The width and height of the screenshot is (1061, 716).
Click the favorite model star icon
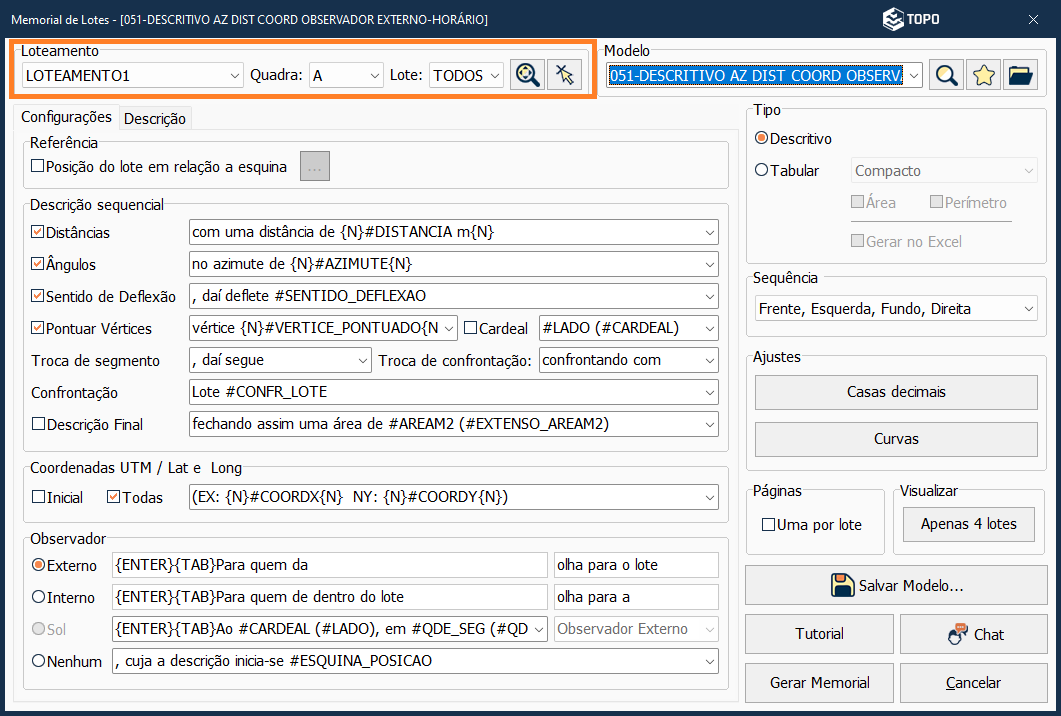(983, 75)
